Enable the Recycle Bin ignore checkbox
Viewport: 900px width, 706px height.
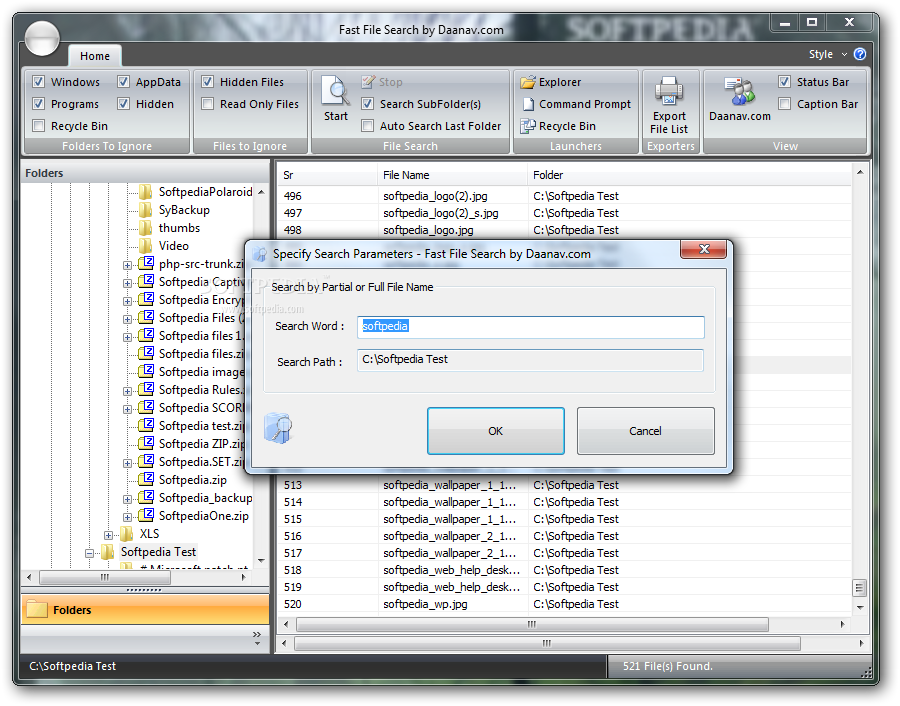tap(38, 126)
